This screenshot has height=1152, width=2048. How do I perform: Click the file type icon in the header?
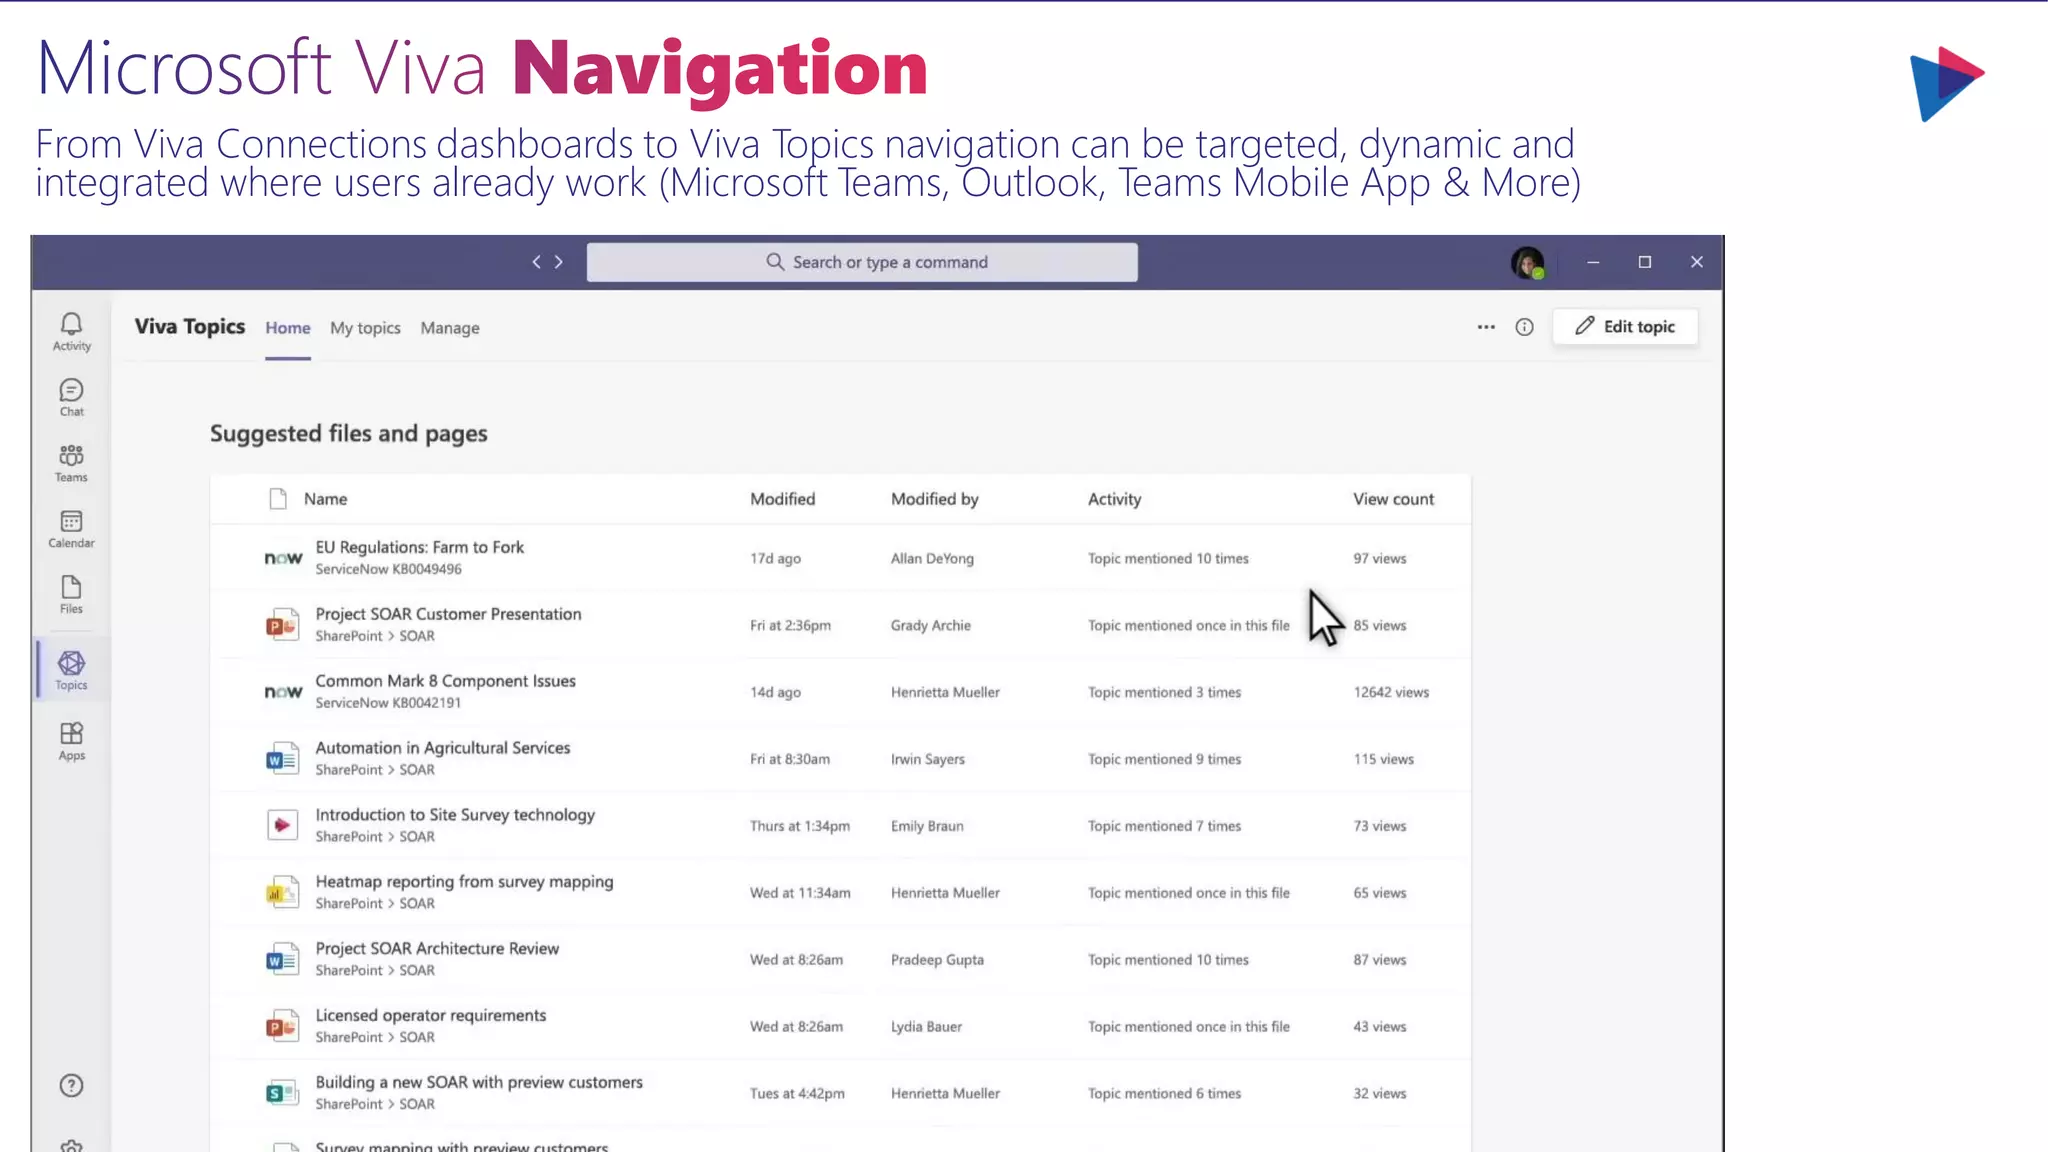pyautogui.click(x=278, y=499)
